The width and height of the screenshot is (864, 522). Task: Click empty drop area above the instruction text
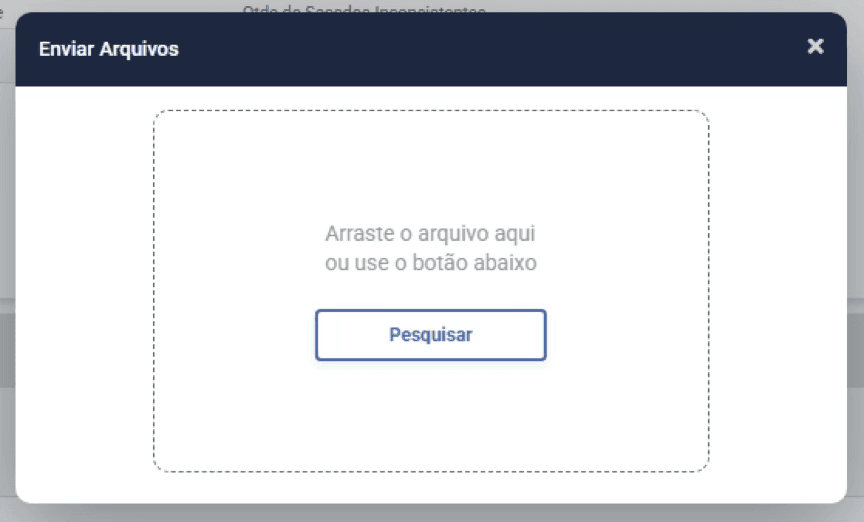pos(431,165)
